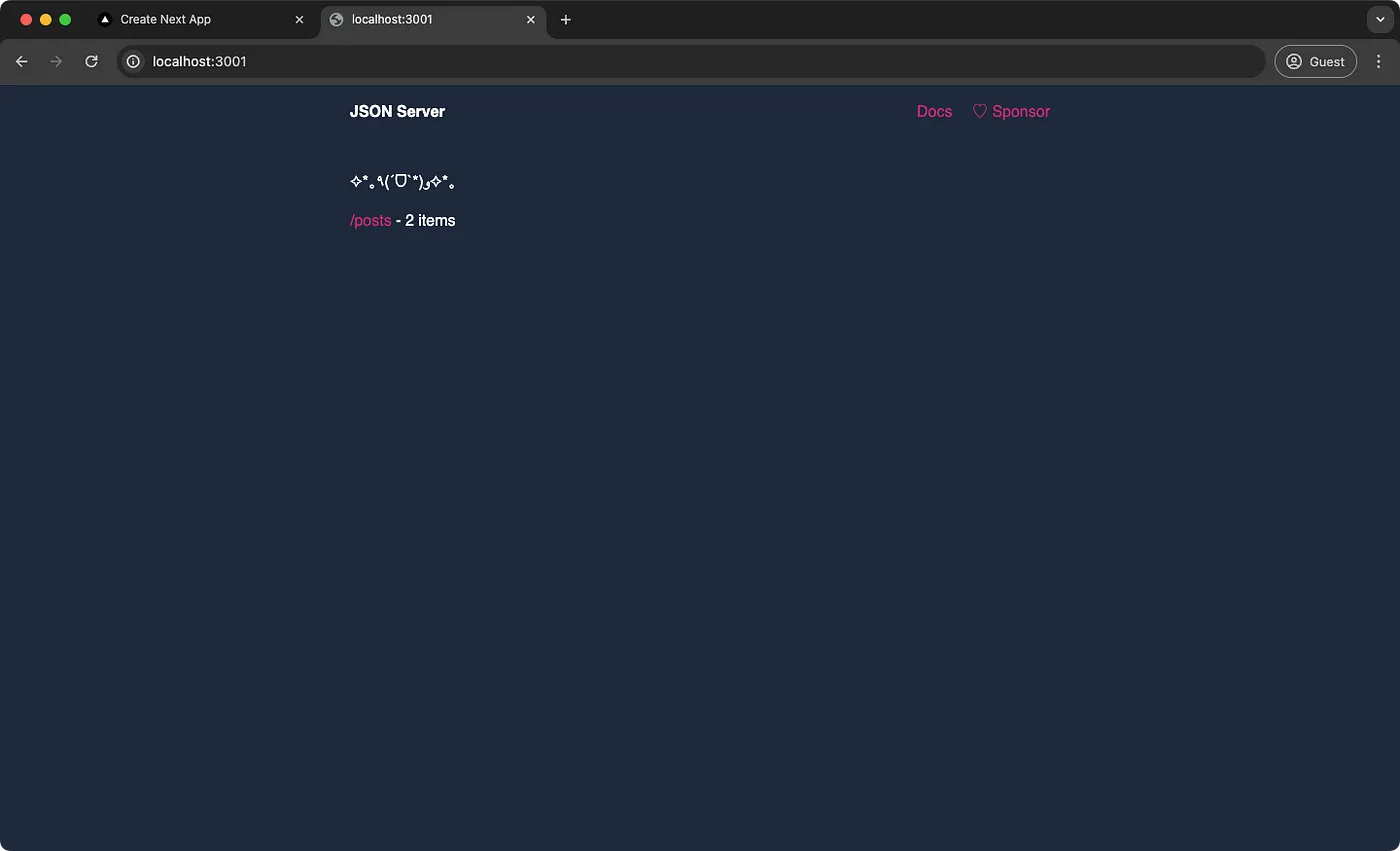Open the /posts resource link

[370, 220]
